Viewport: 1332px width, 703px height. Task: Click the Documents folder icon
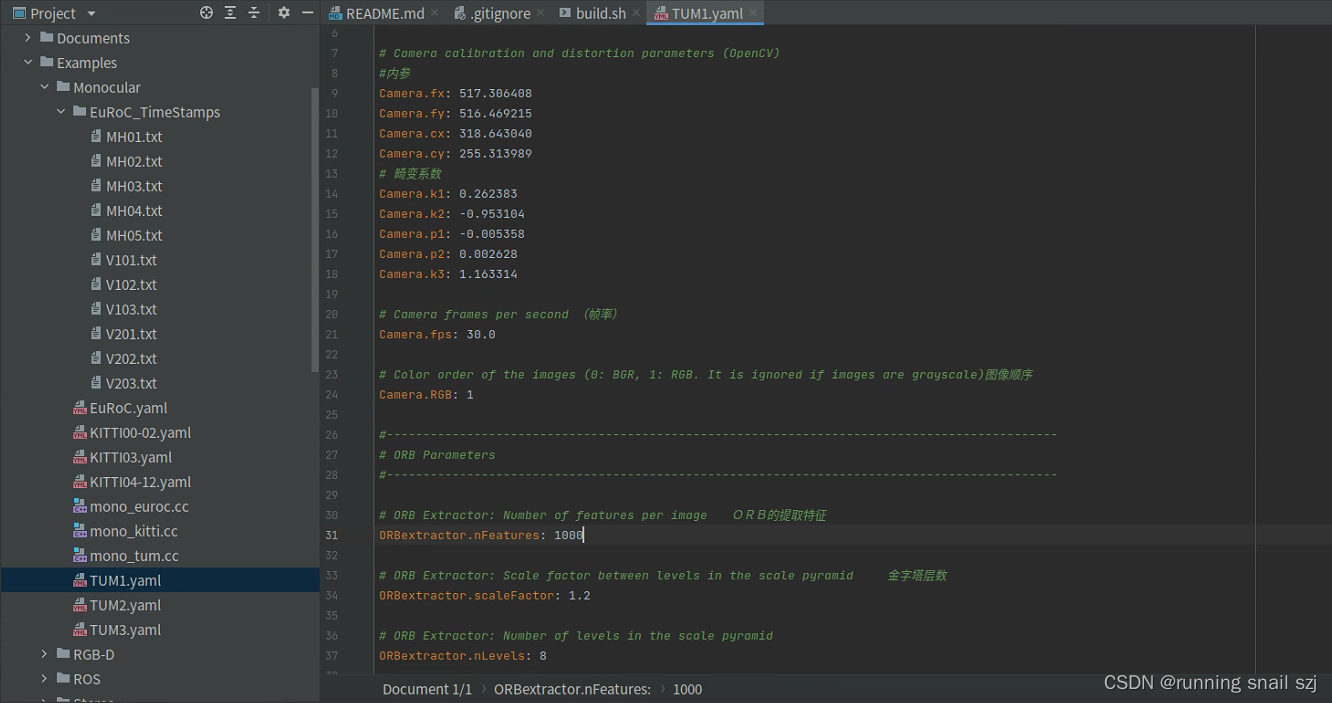tap(46, 38)
